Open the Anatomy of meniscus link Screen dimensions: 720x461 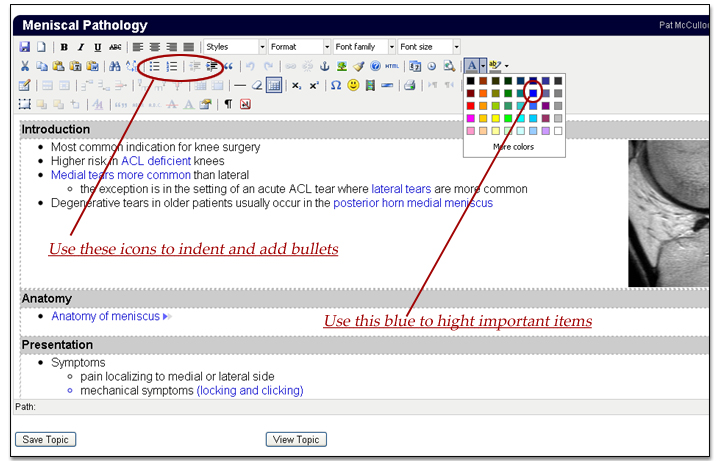pos(106,316)
